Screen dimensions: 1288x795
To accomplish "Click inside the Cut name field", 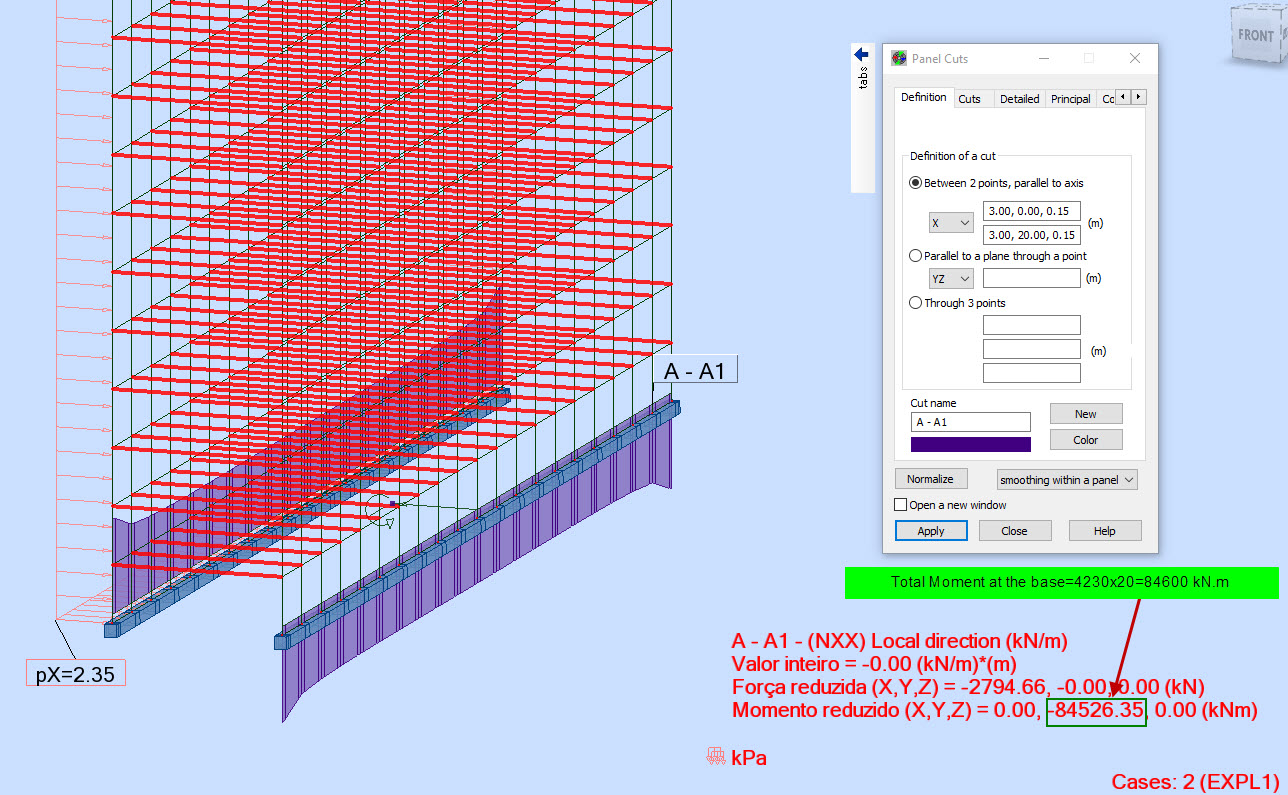I will click(x=970, y=421).
